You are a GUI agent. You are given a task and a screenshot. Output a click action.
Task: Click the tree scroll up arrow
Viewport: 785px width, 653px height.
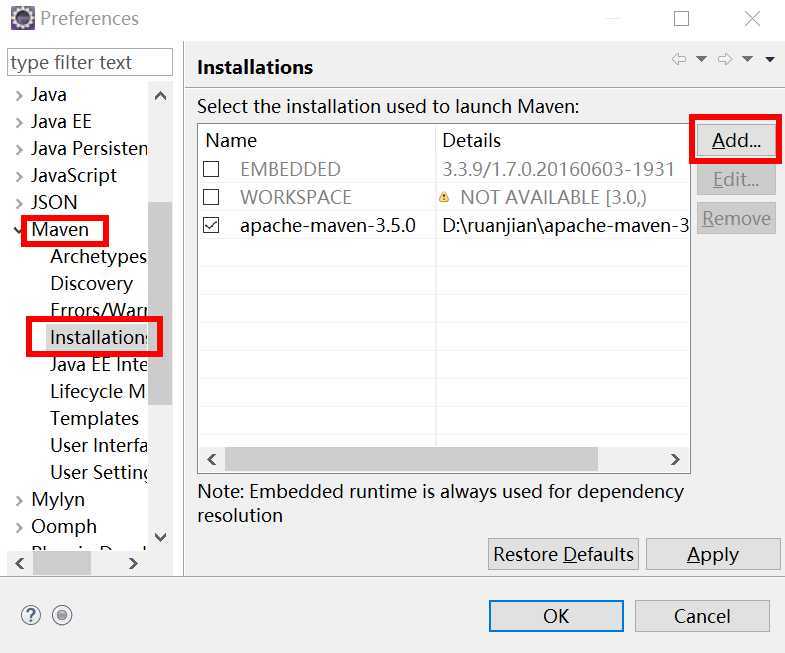(x=160, y=96)
